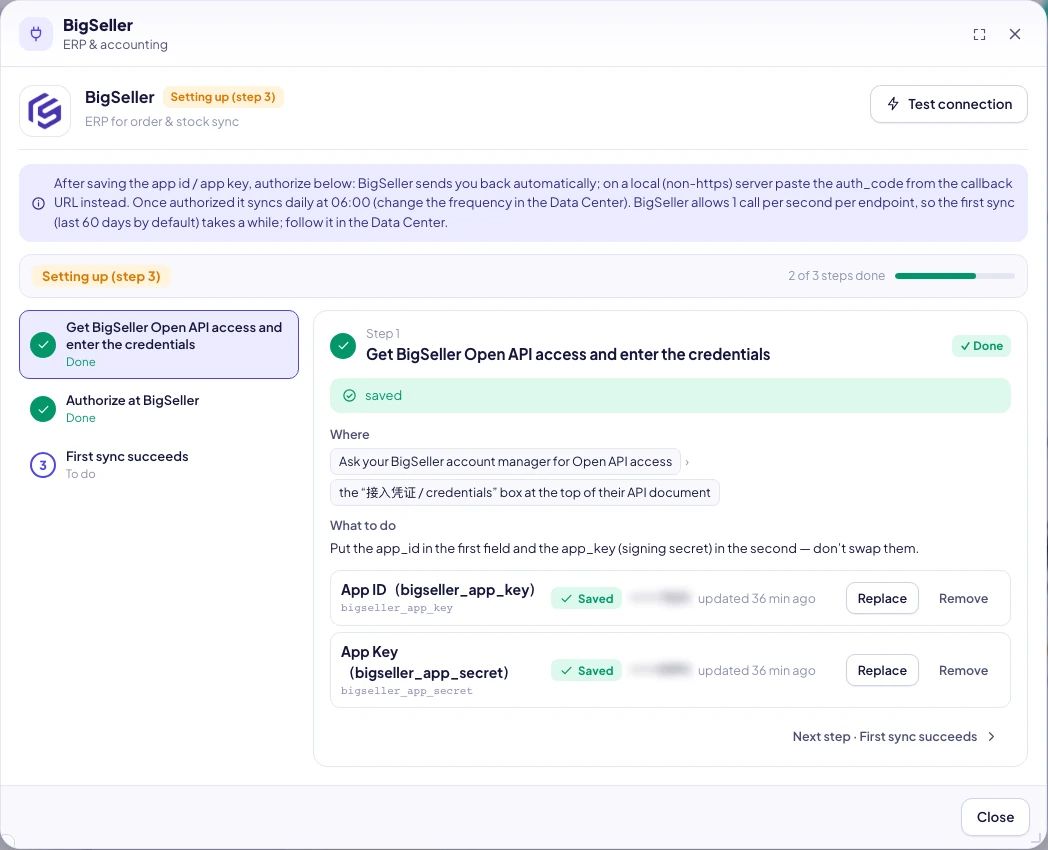The width and height of the screenshot is (1048, 850).
Task: Click the BigSeller logo thumbnail
Action: [x=45, y=111]
